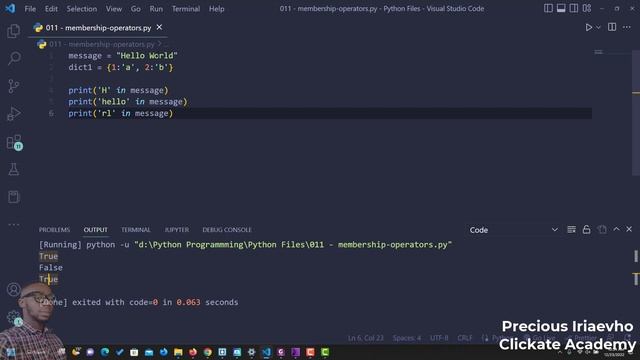Click the UTF-8 encoding status entry
The image size is (640, 360).
point(439,338)
